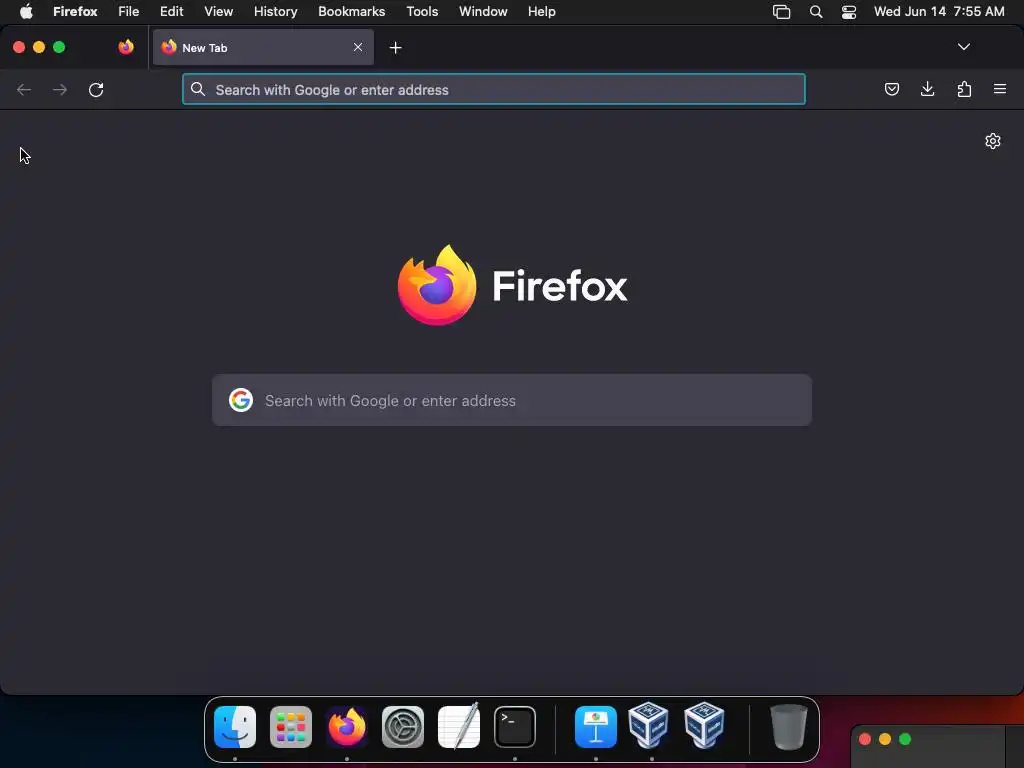Open the Help menu

tap(541, 11)
